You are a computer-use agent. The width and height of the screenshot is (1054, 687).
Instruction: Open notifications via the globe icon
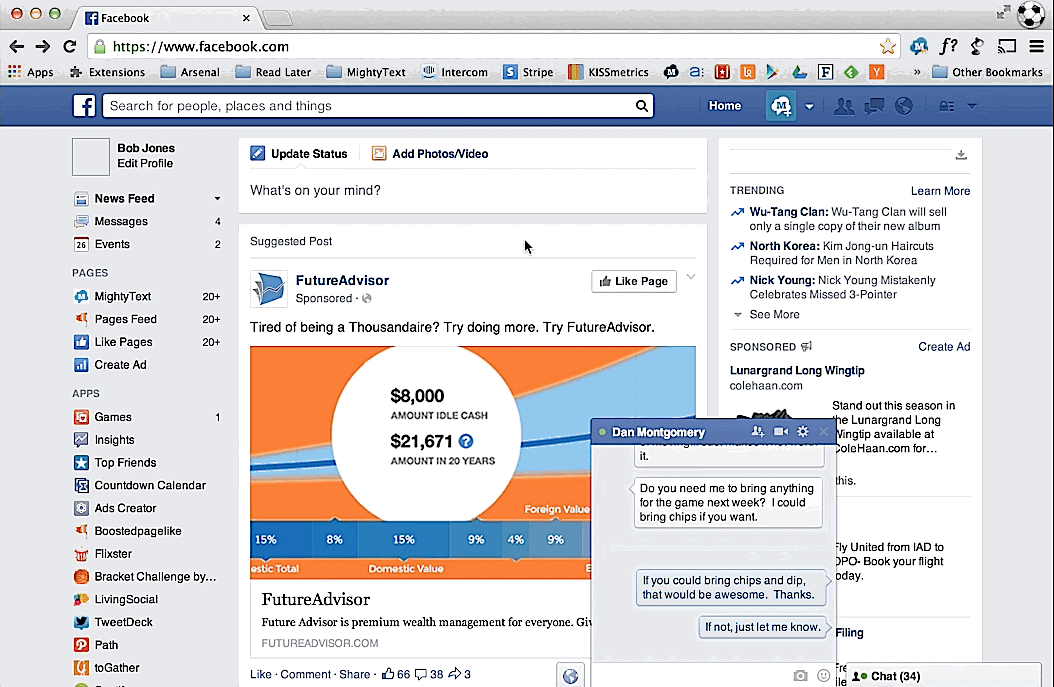click(x=903, y=105)
